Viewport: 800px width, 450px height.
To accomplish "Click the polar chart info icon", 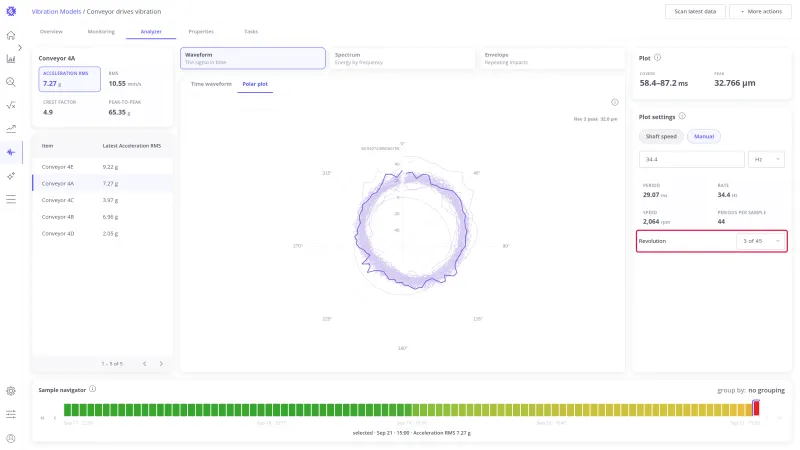I will (x=615, y=103).
